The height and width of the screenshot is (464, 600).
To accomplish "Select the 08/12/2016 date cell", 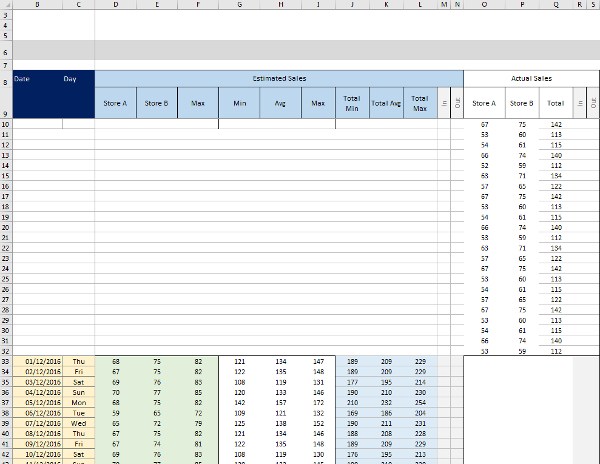I will coord(38,433).
